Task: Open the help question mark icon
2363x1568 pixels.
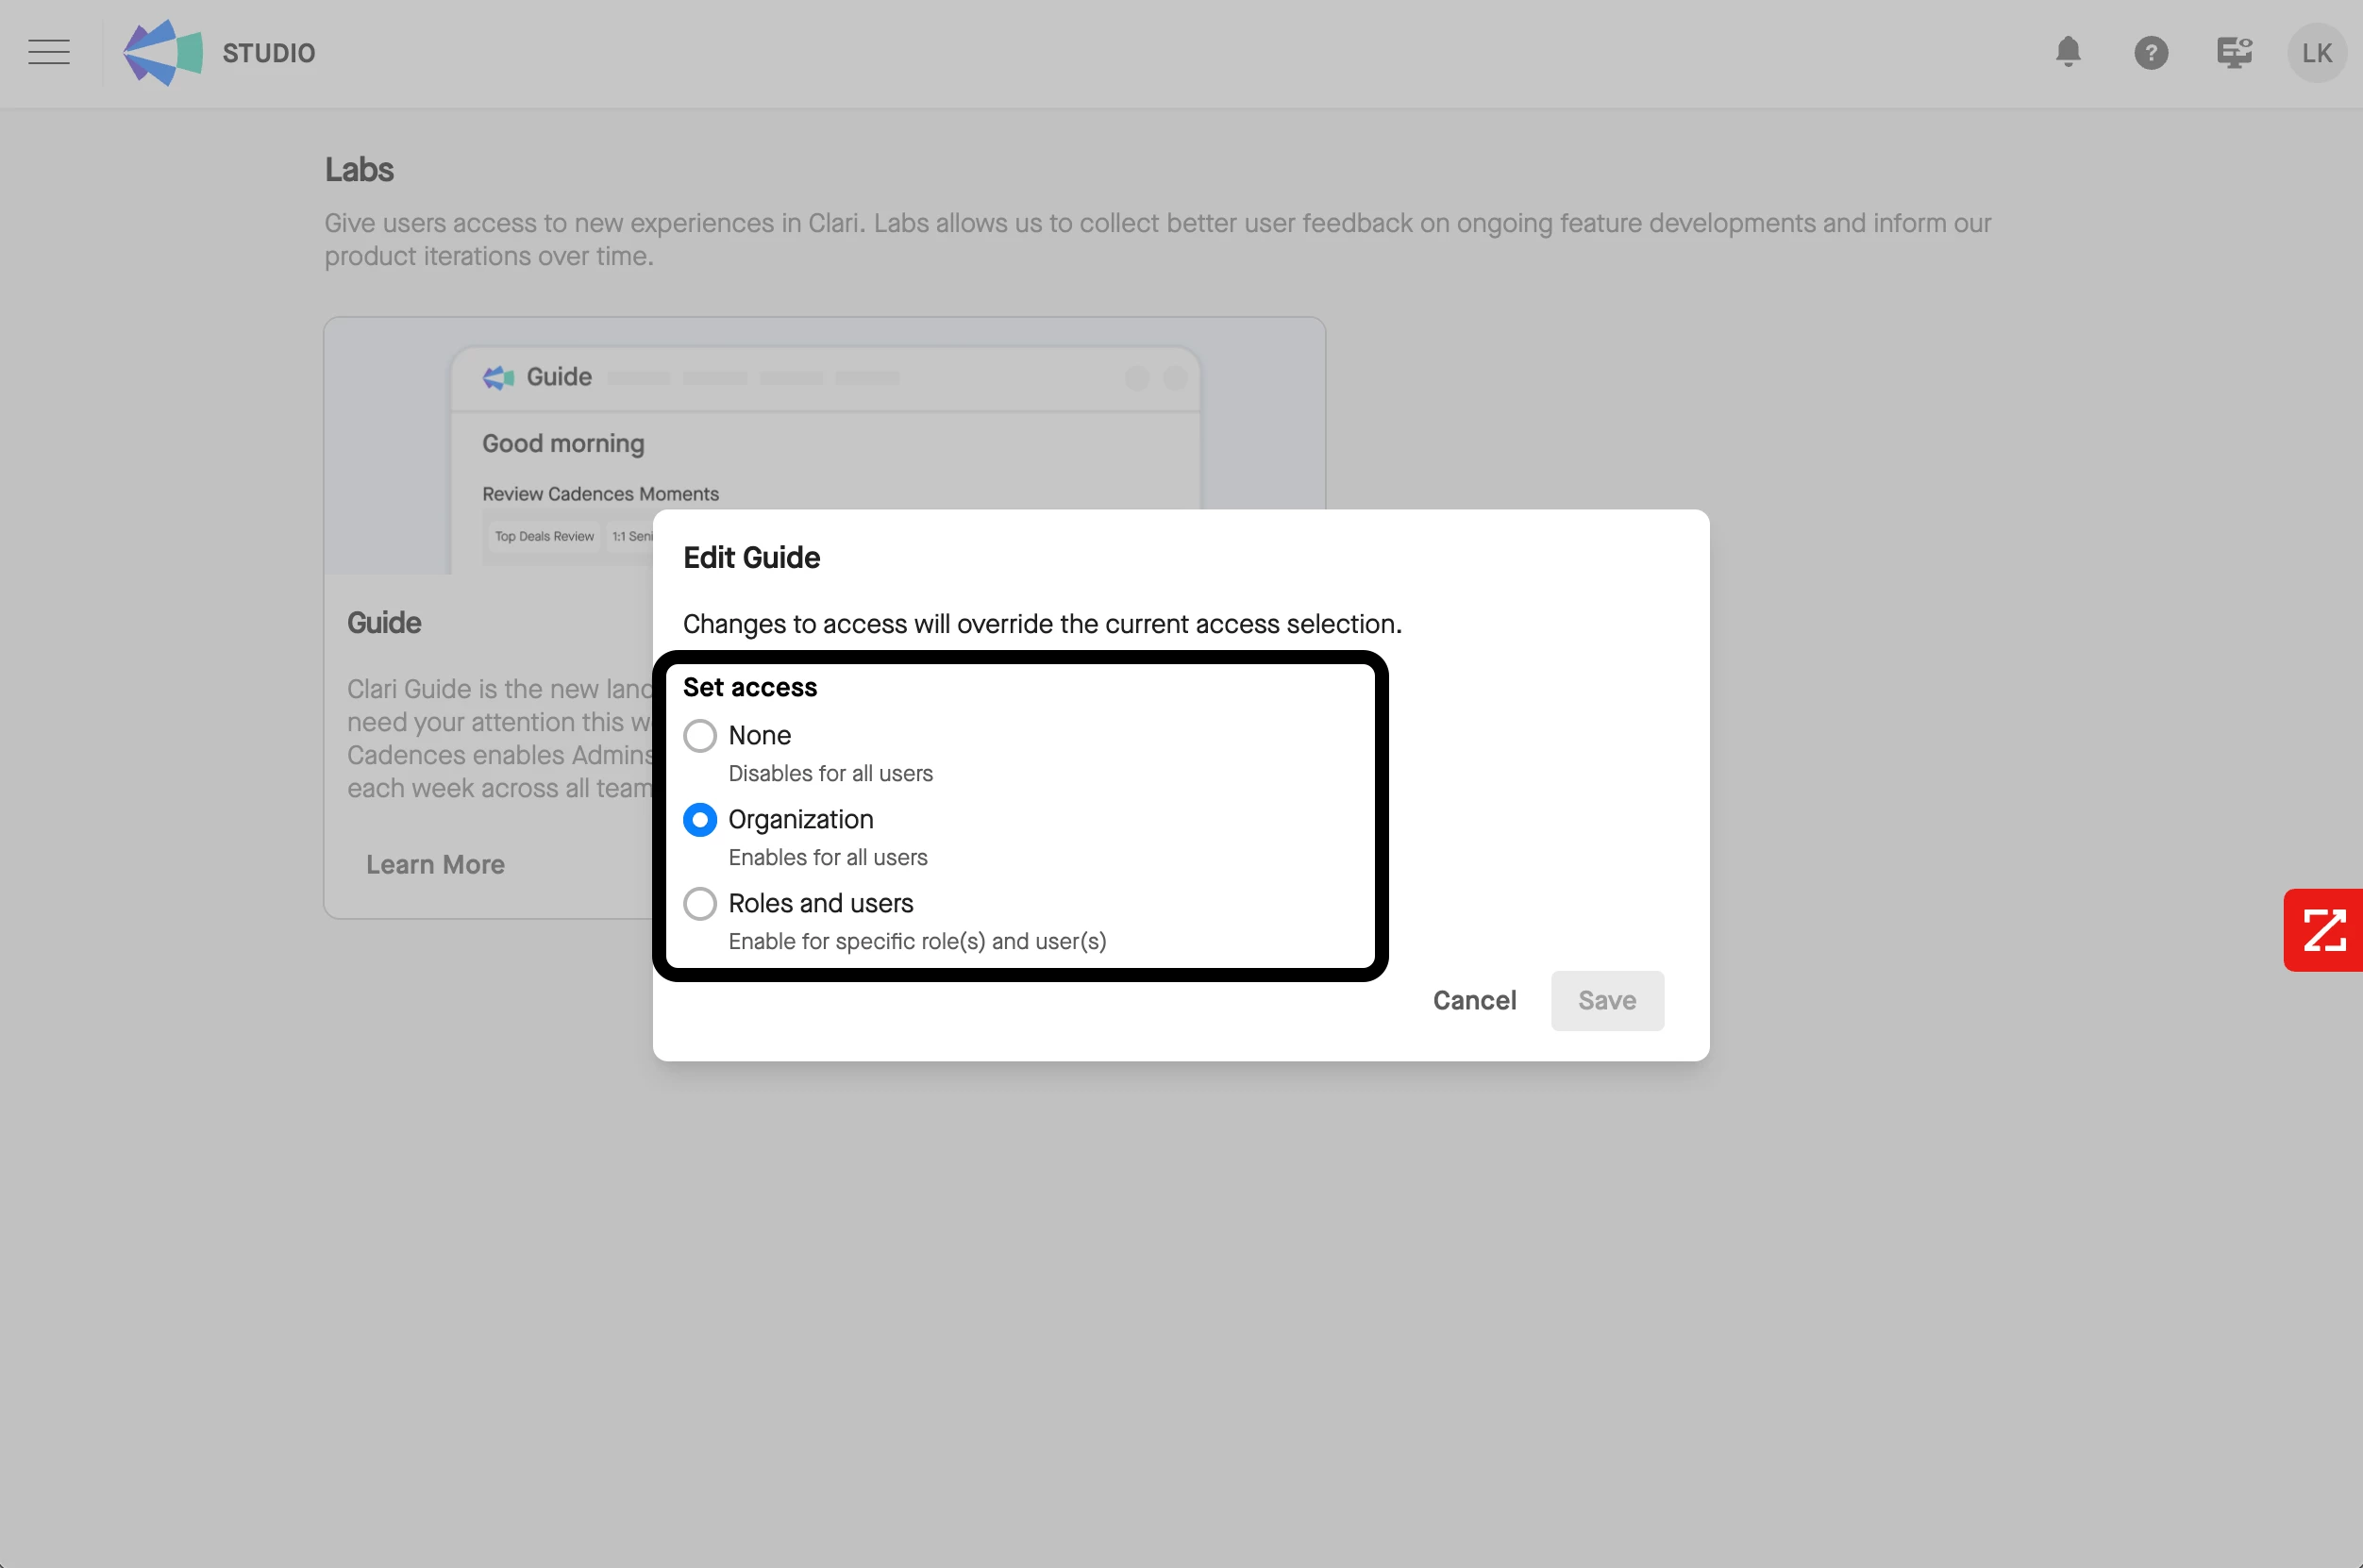Action: pyautogui.click(x=2150, y=53)
